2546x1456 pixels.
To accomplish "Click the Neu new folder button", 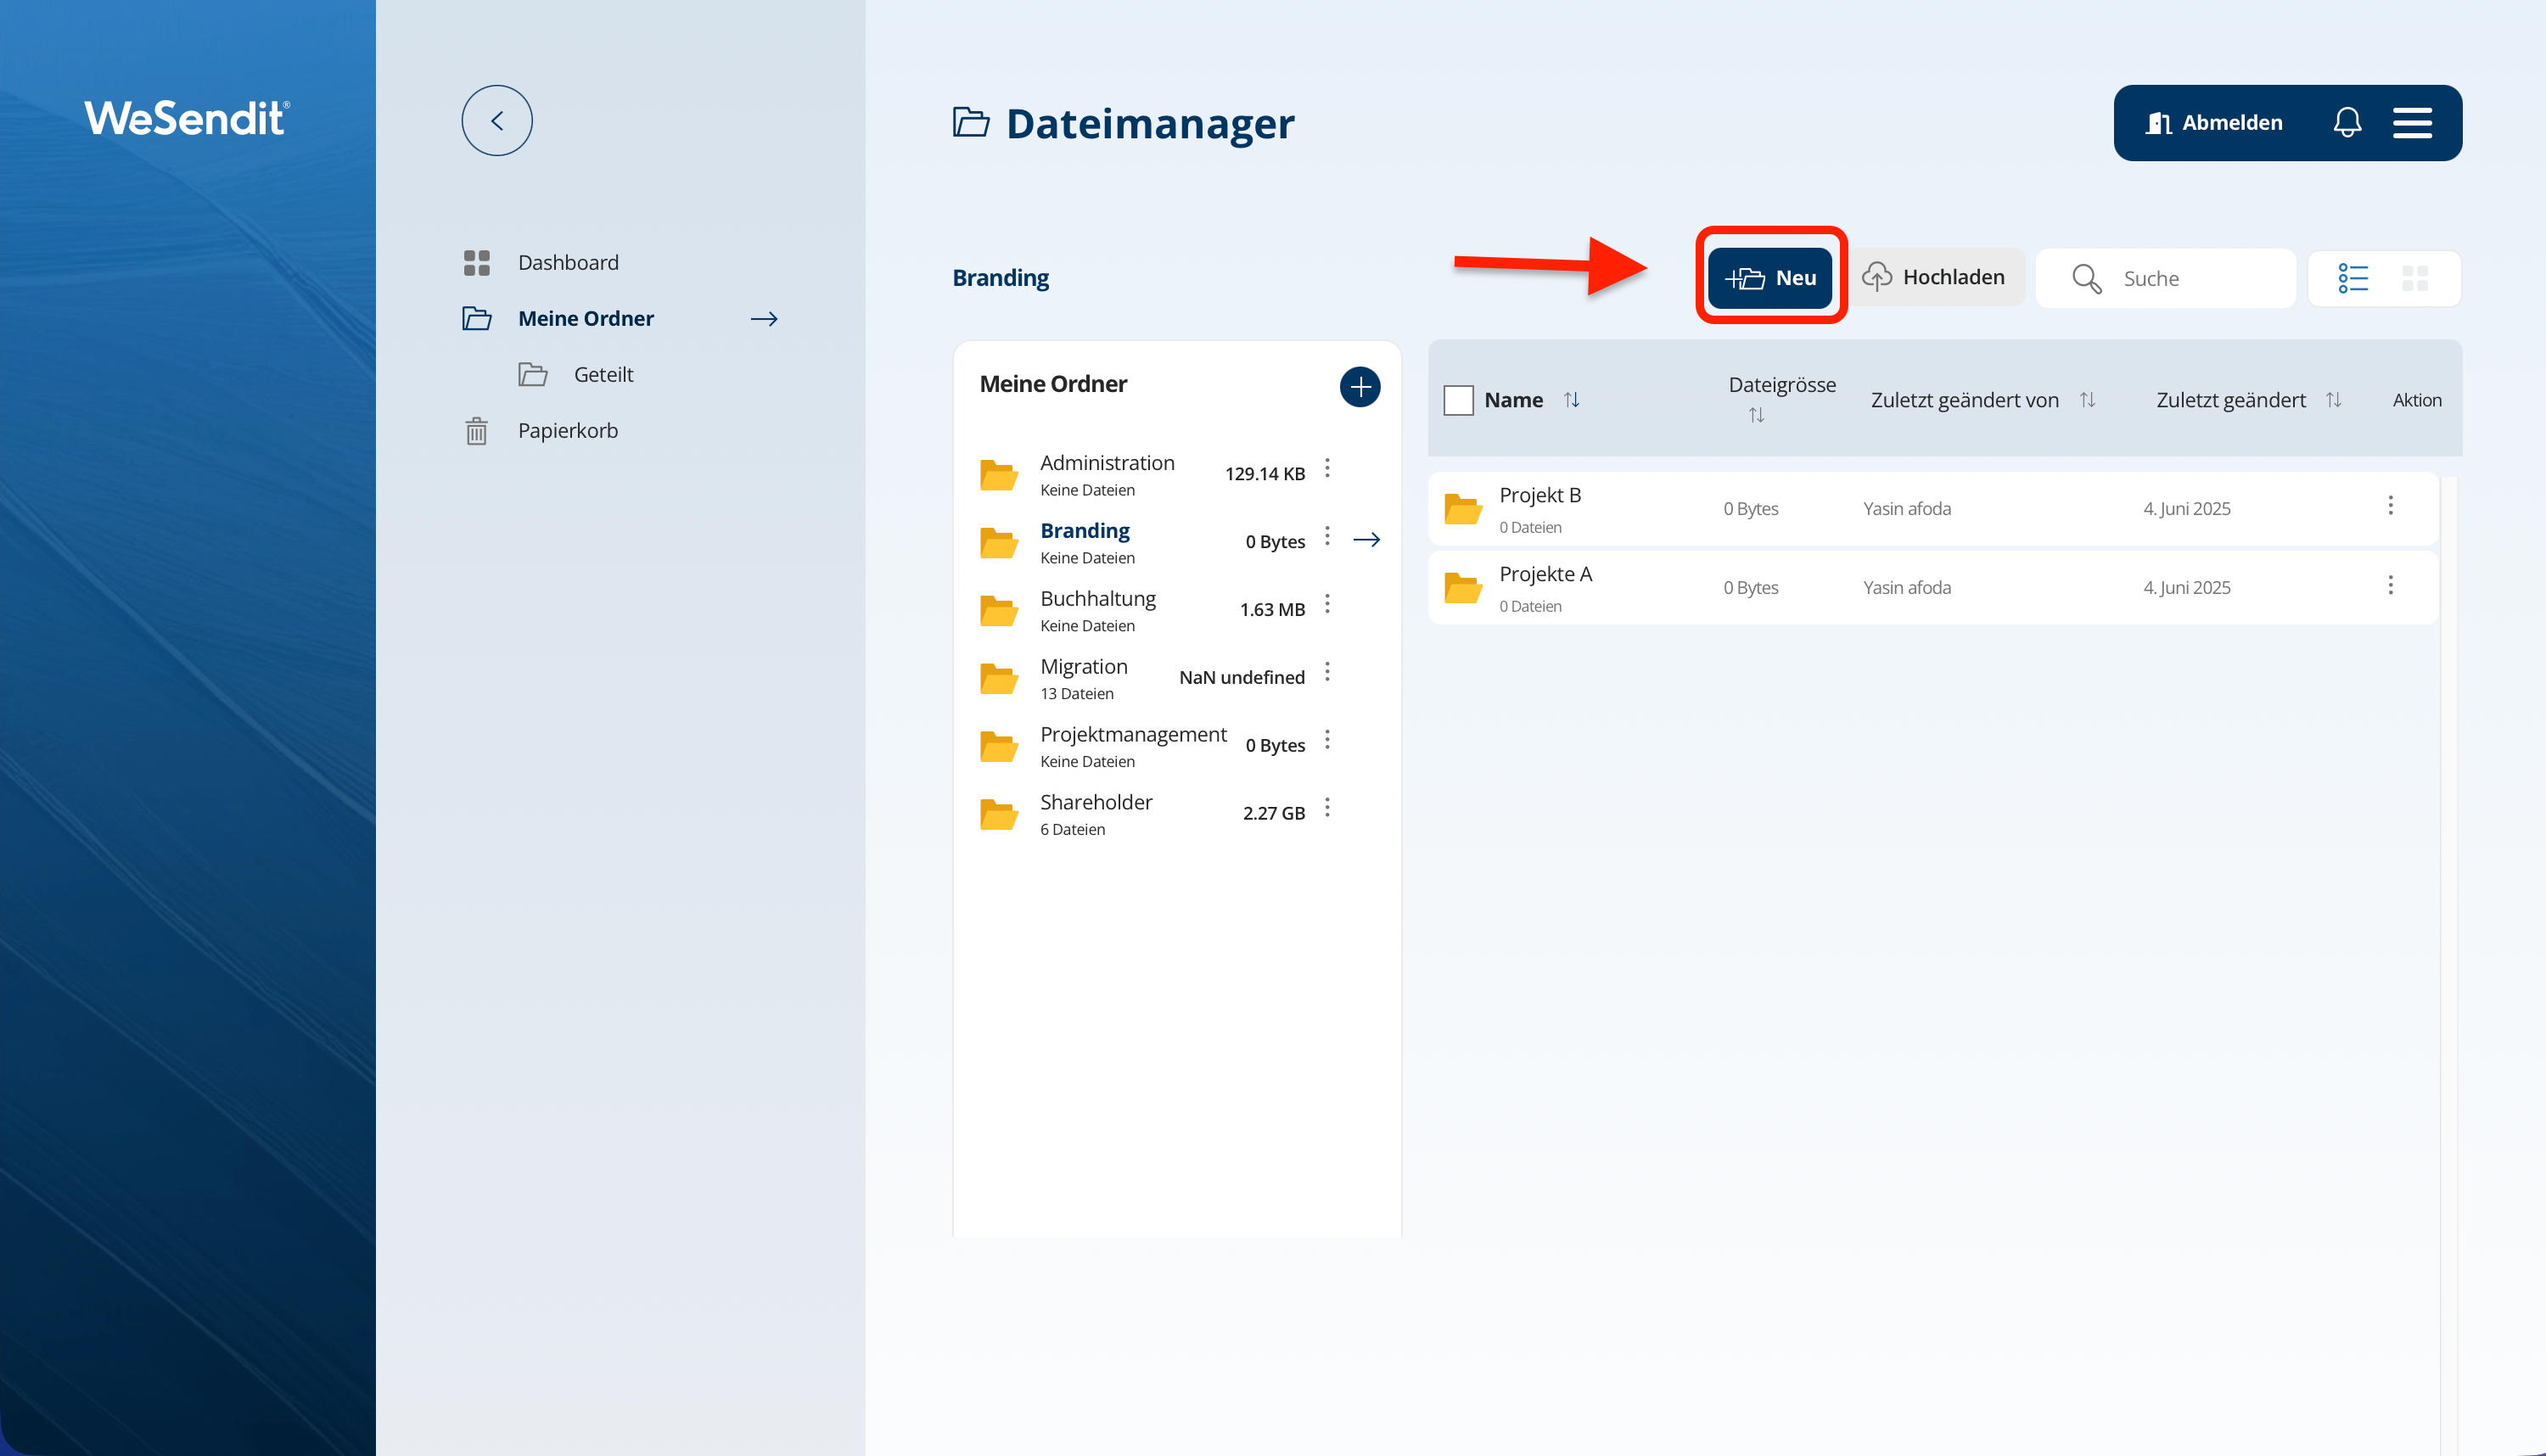I will click(1769, 277).
